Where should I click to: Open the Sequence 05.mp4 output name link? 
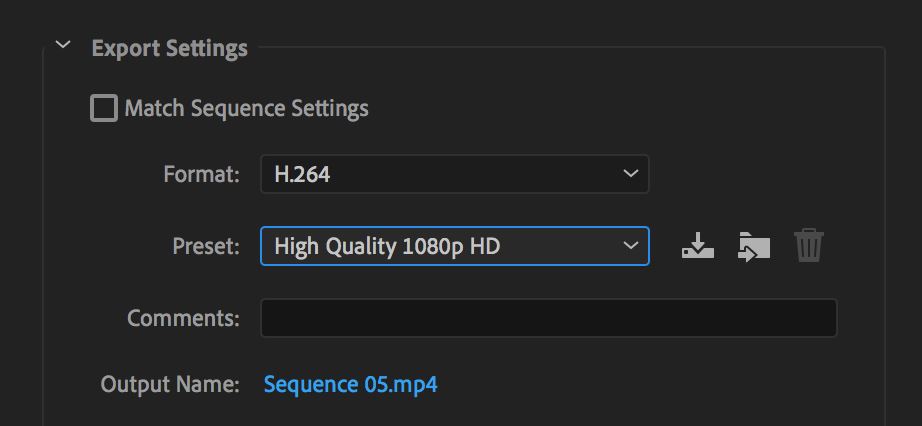coord(350,384)
